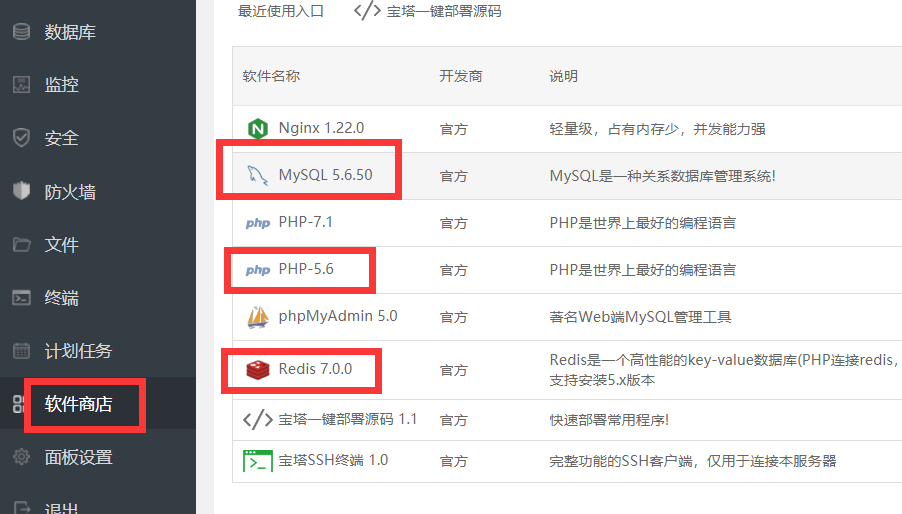Click 官方 in the phpMyAdmin row
The image size is (902, 514).
click(x=453, y=318)
